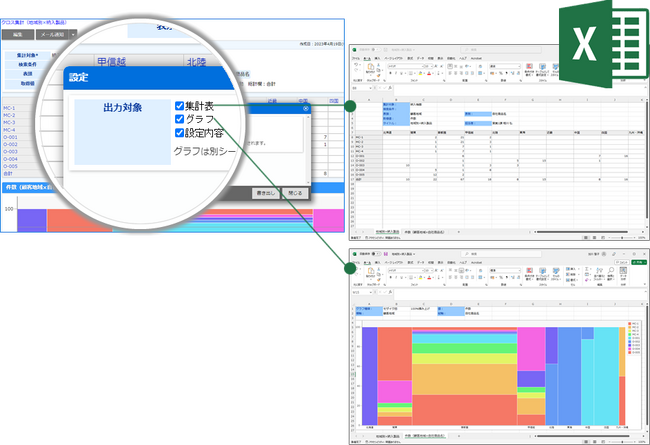Click MC-1 legend swatch in Excel chart
650x445 pixels.
click(629, 323)
